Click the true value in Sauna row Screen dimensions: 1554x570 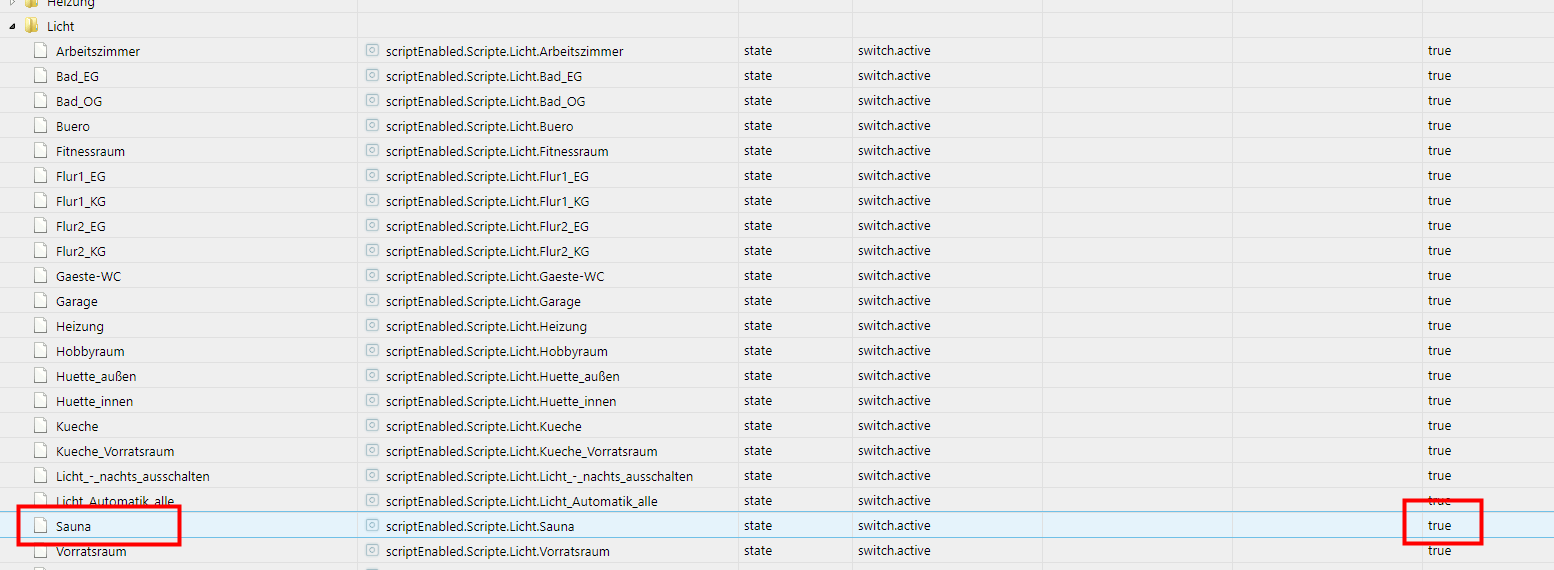click(1439, 526)
